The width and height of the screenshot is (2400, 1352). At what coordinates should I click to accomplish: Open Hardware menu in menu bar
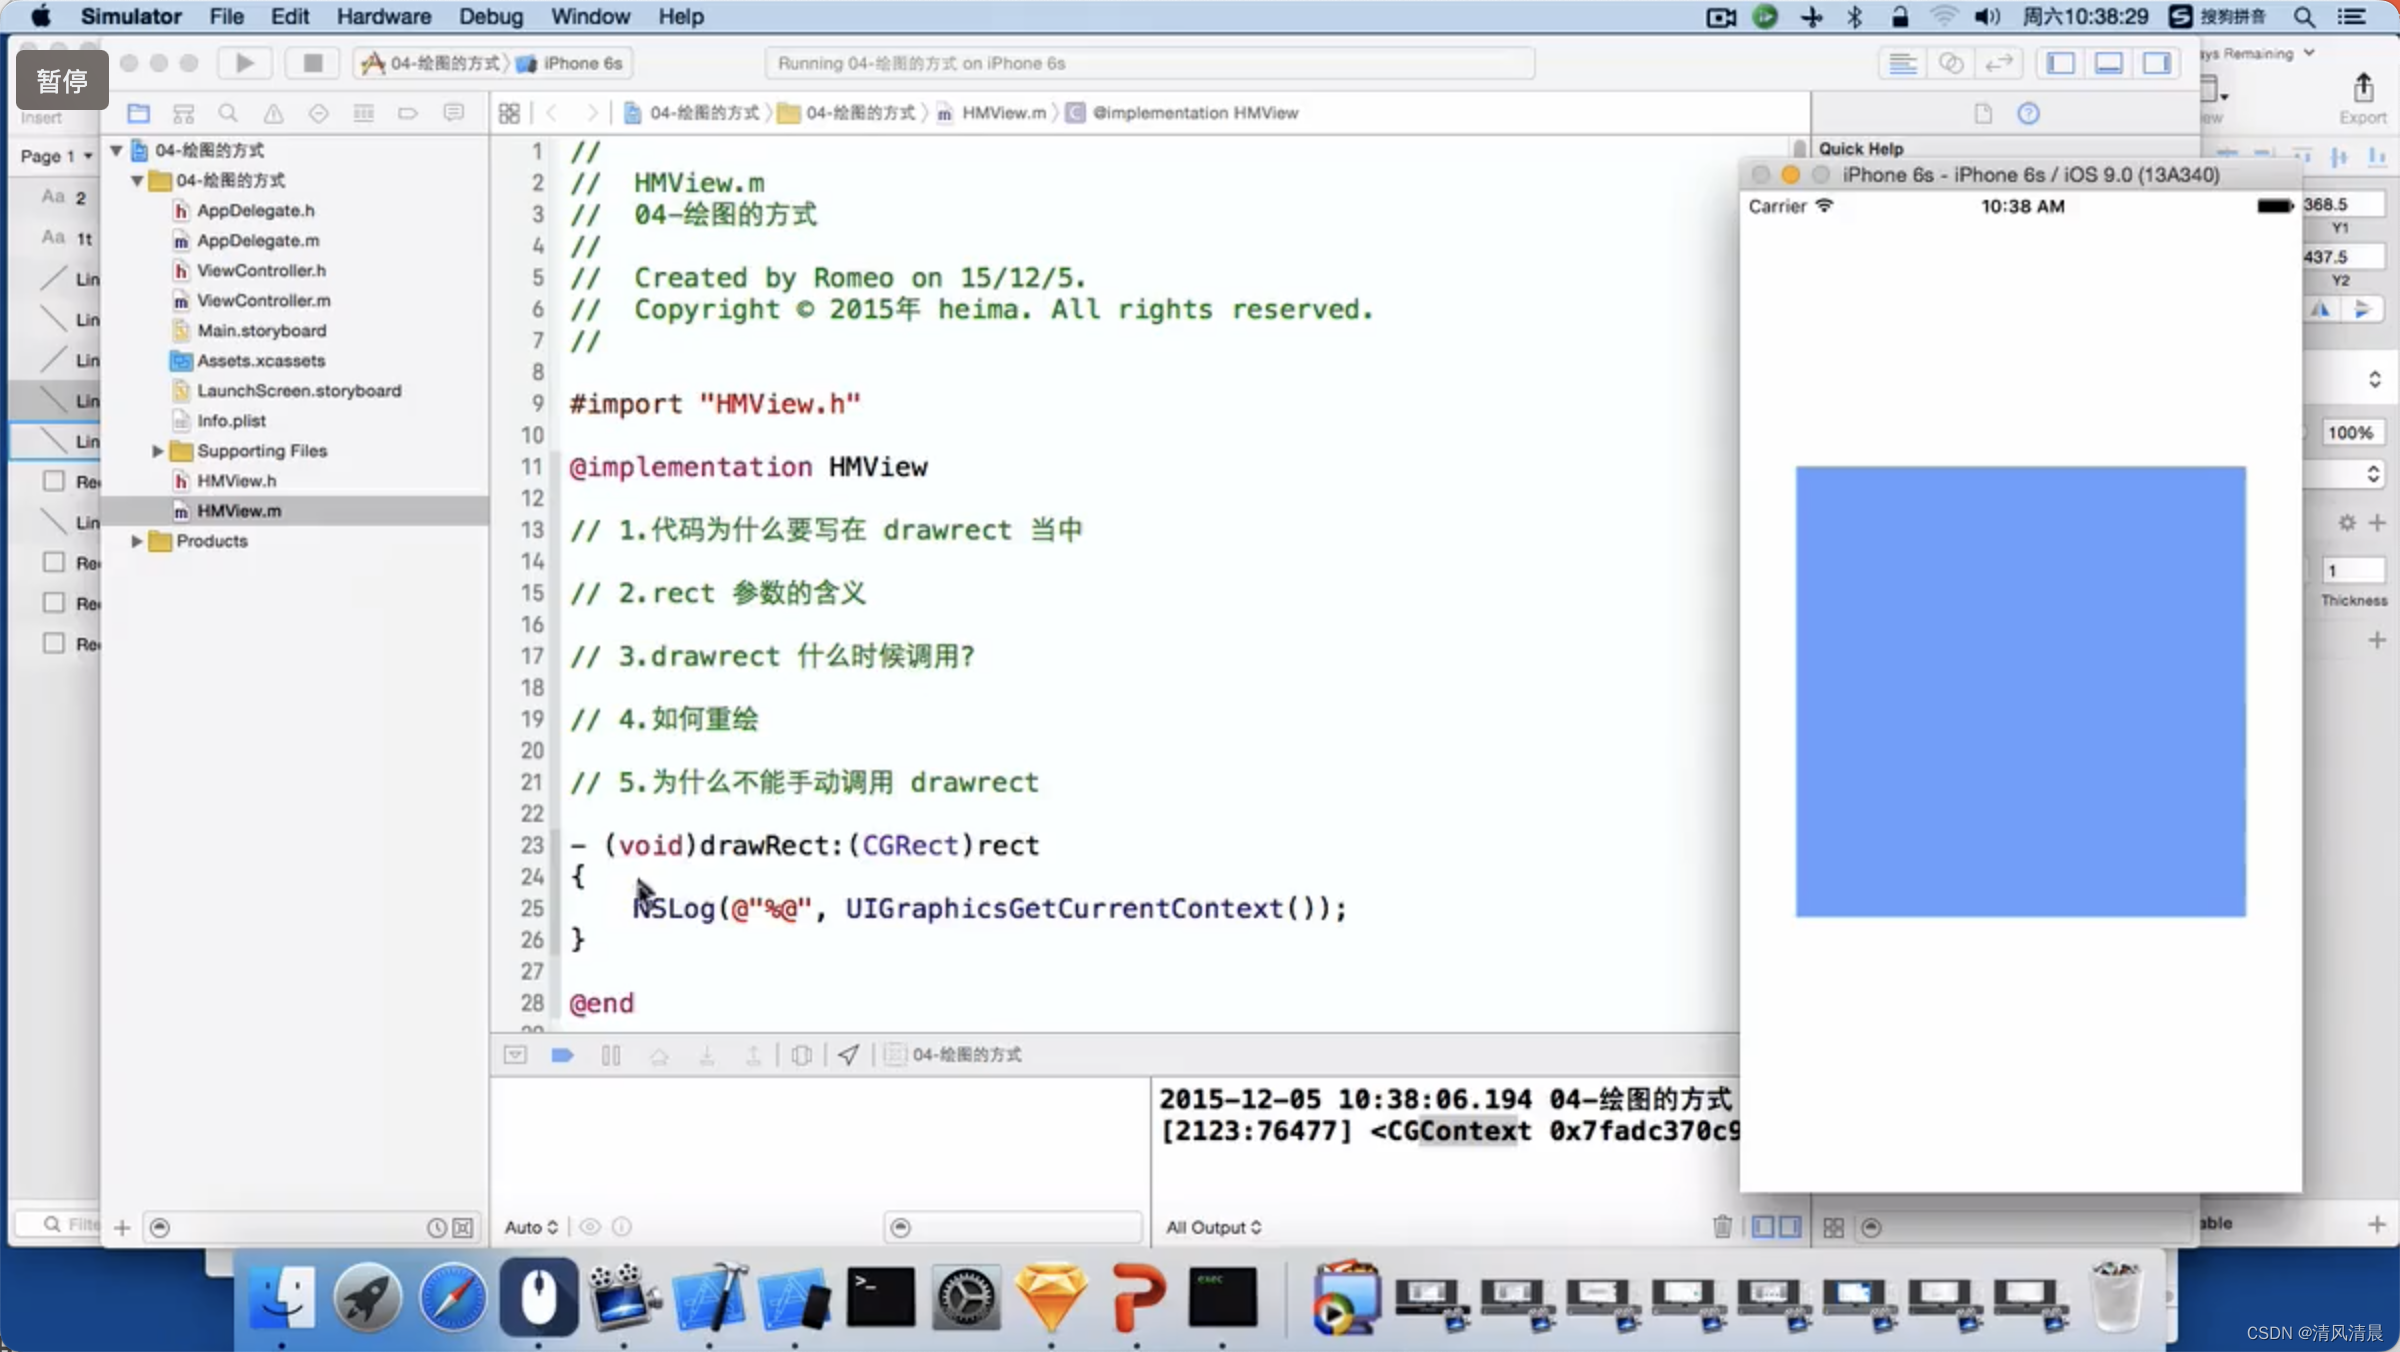382,16
